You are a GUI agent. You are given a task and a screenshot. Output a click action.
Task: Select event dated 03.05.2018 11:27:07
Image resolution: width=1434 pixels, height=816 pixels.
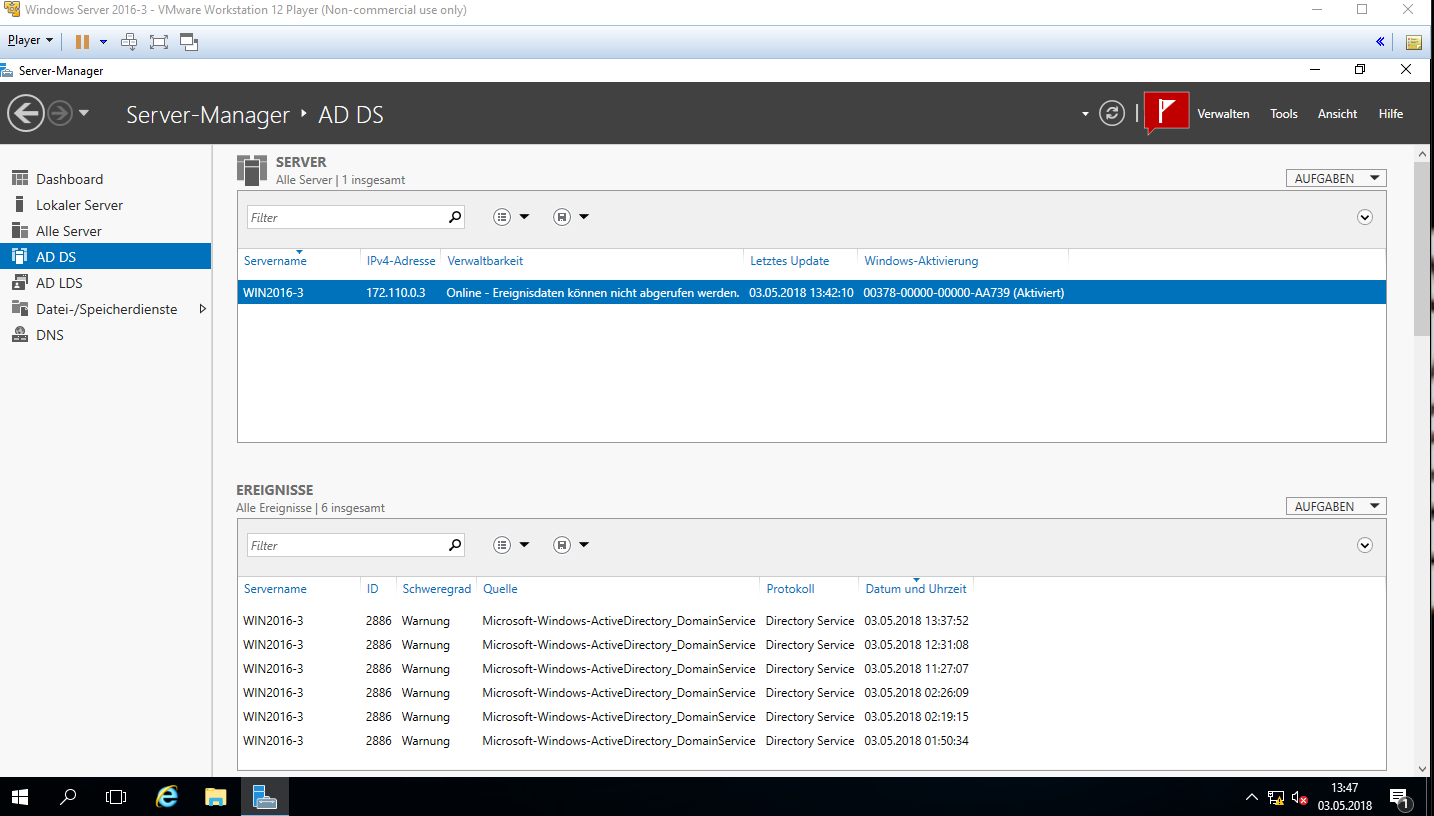click(811, 669)
